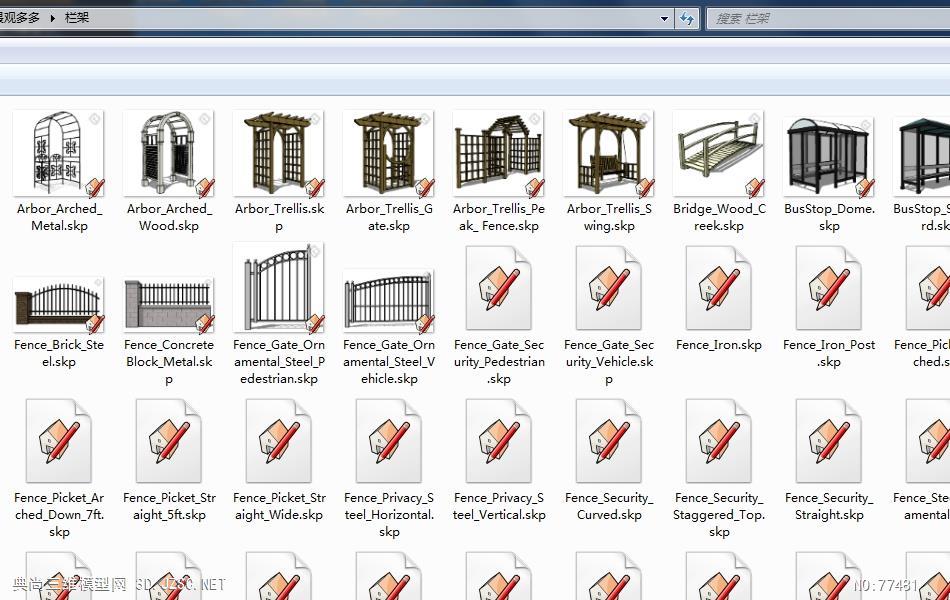This screenshot has width=950, height=600.
Task: Choose the Fence_Security_Straight.skp file icon
Action: pyautogui.click(x=829, y=441)
